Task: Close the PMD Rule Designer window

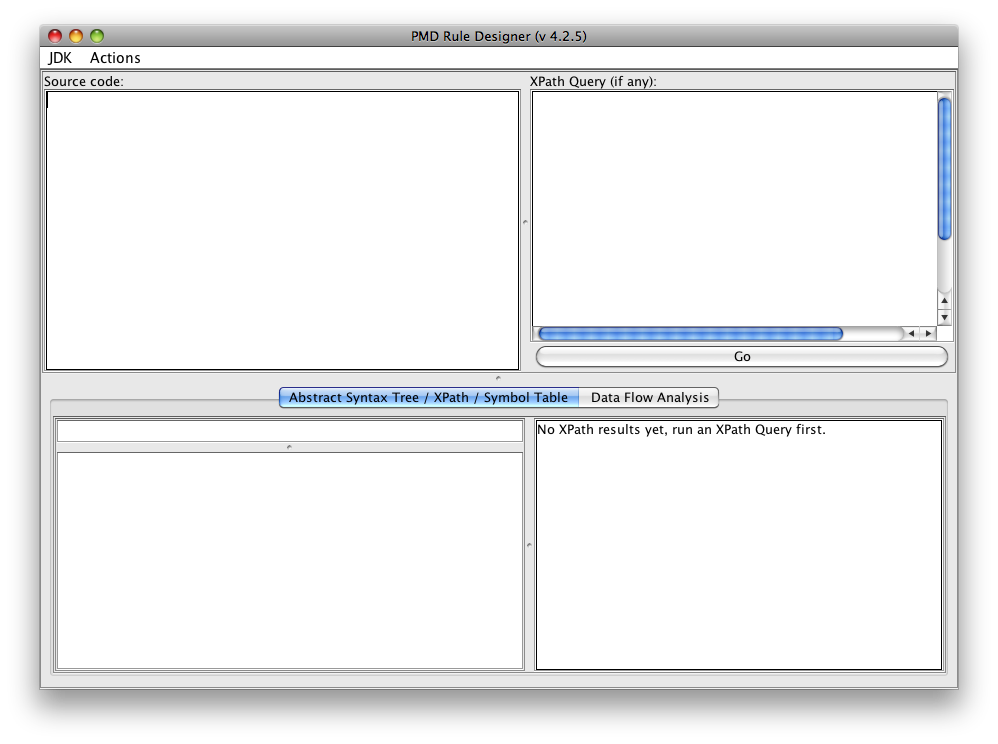Action: click(55, 36)
